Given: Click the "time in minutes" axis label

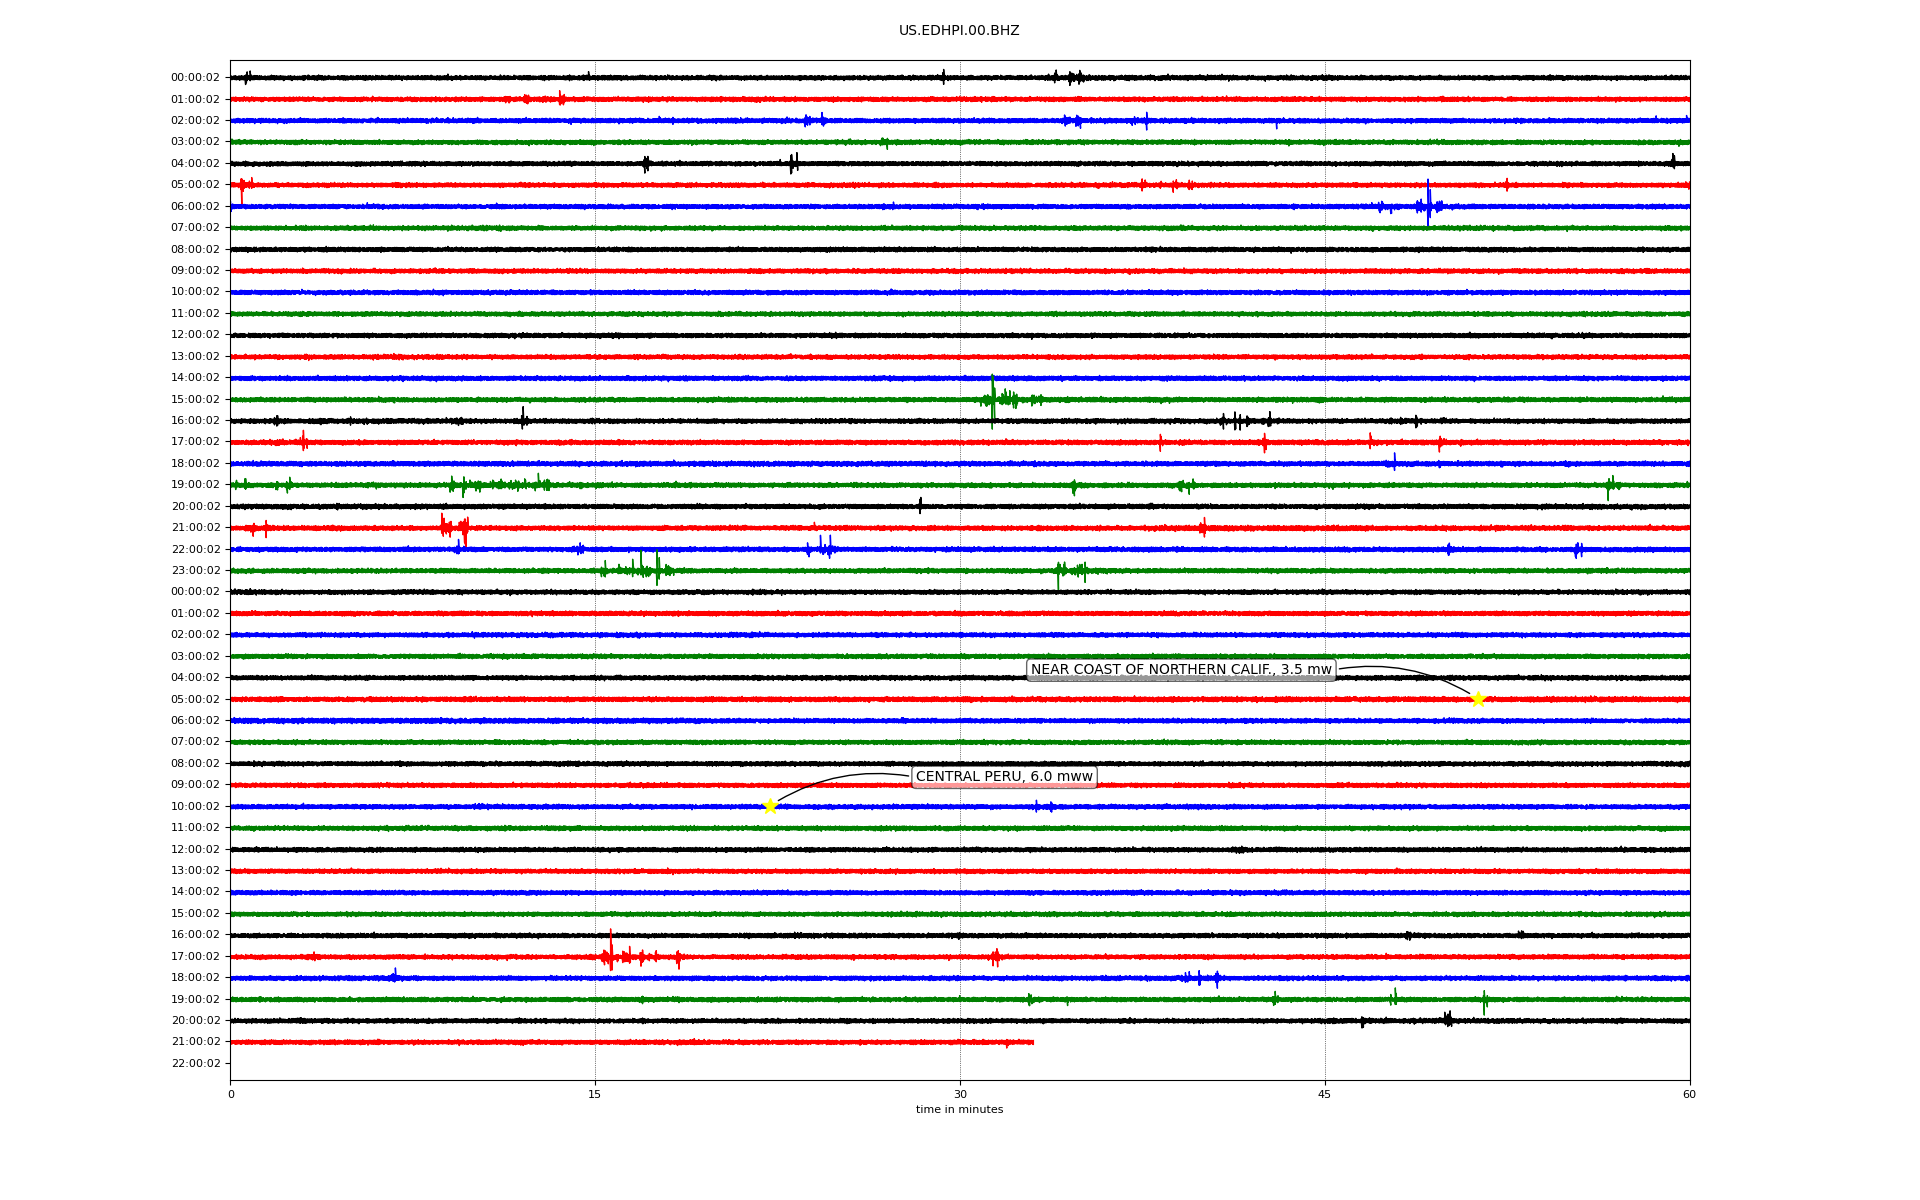Looking at the screenshot, I should 959,1109.
